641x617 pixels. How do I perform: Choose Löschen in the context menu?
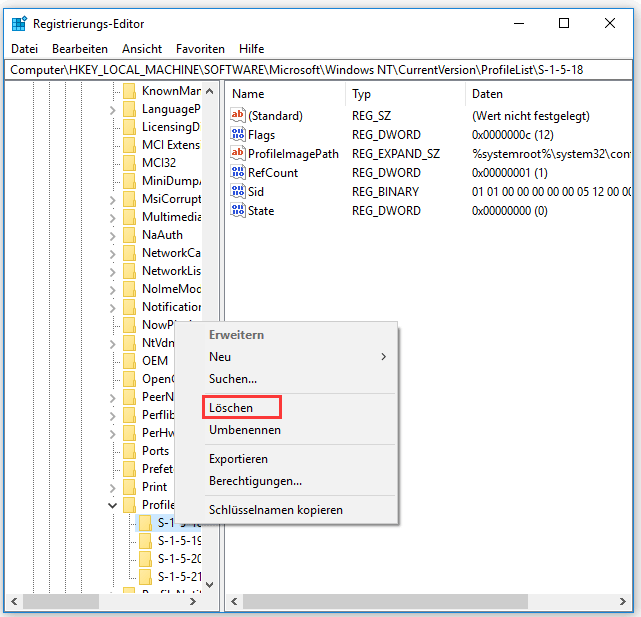click(231, 408)
